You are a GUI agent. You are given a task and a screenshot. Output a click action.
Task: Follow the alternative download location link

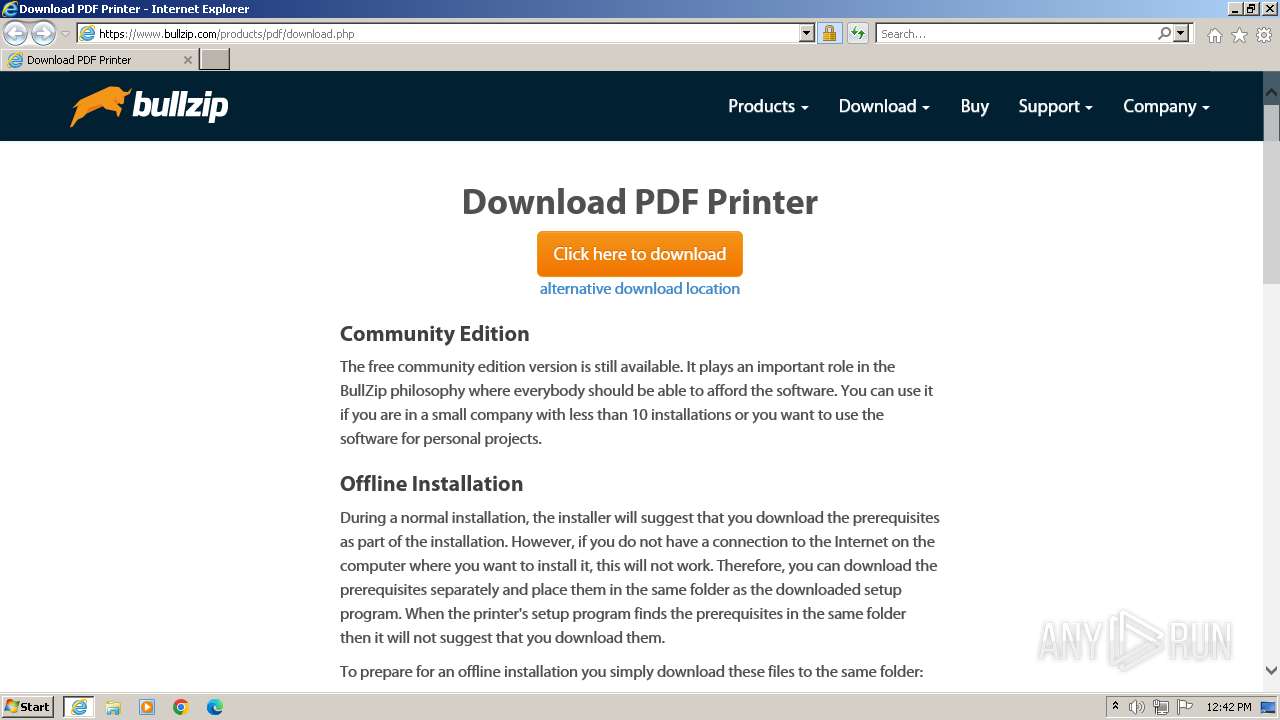click(x=640, y=288)
